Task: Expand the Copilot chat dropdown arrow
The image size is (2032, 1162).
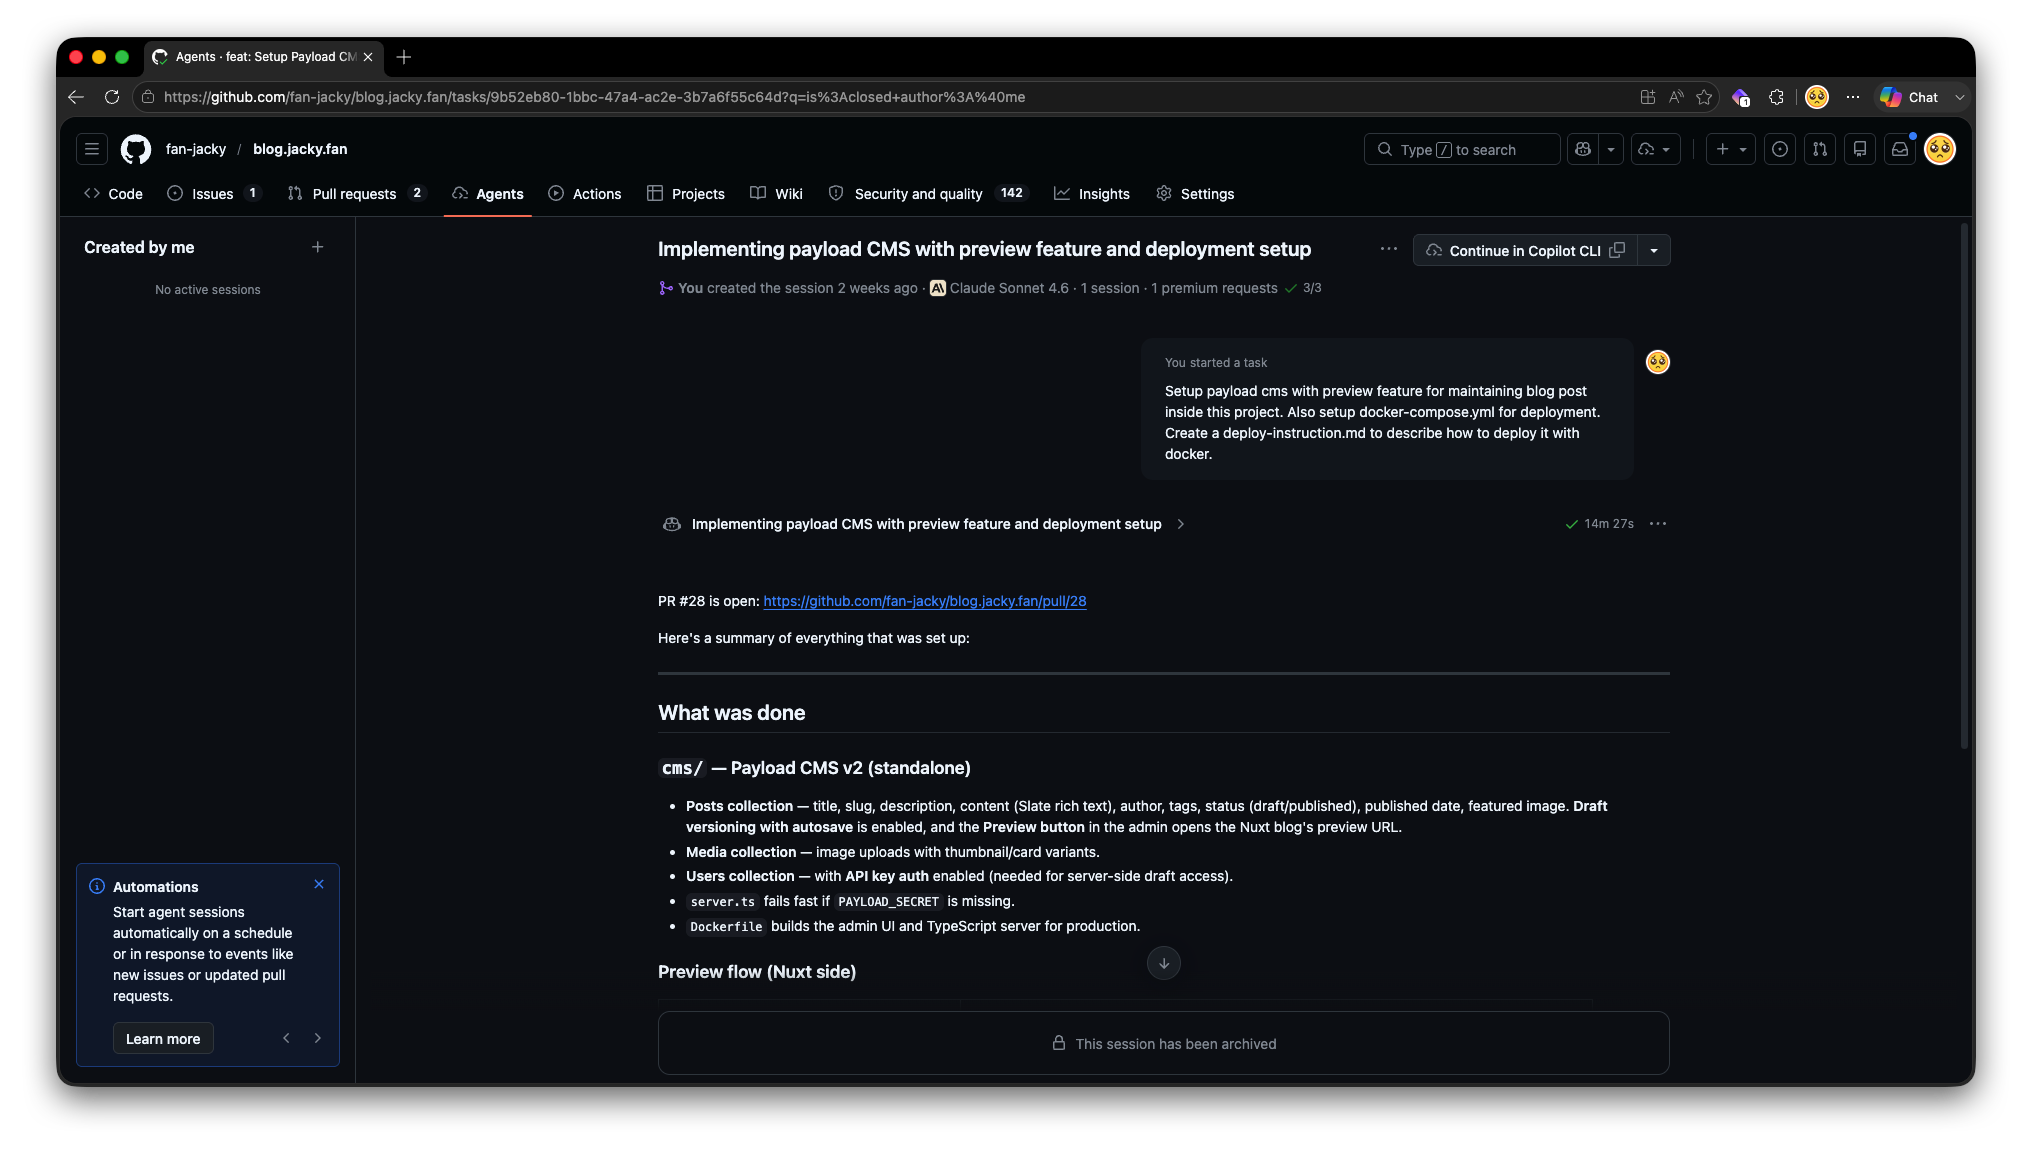Action: [1611, 149]
